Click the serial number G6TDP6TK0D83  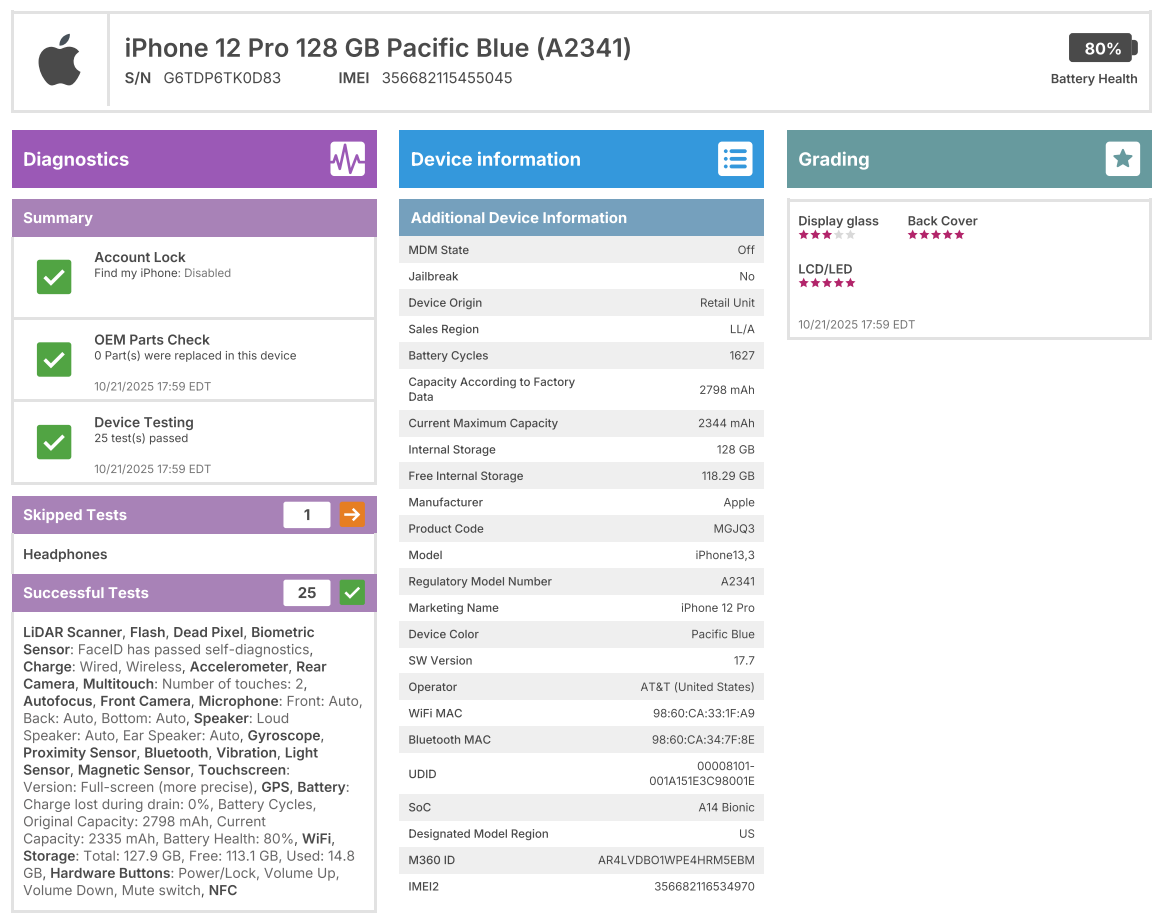point(222,78)
